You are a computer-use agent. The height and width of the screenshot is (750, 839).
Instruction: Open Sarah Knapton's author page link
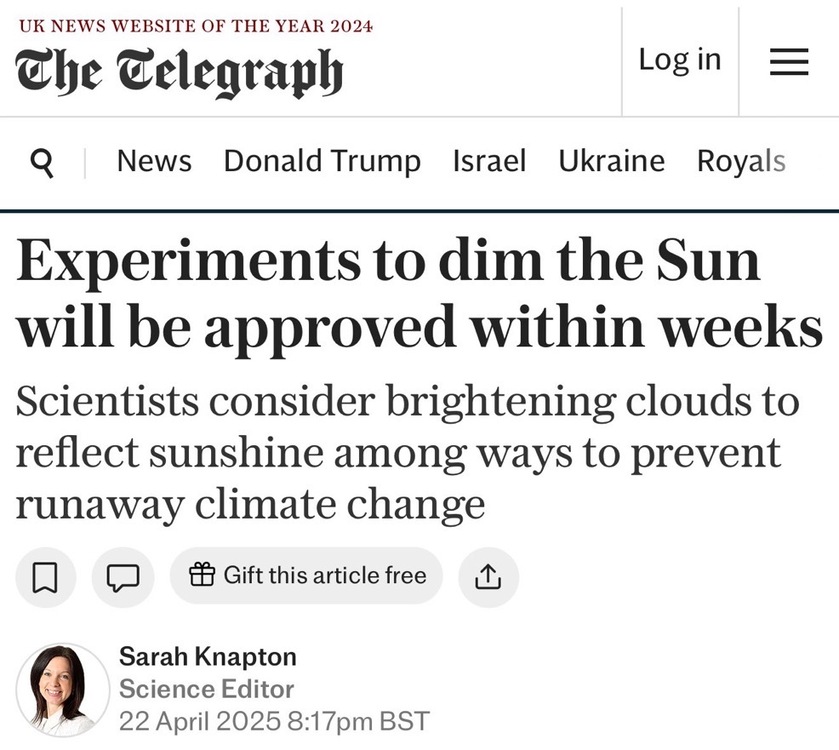[x=208, y=657]
